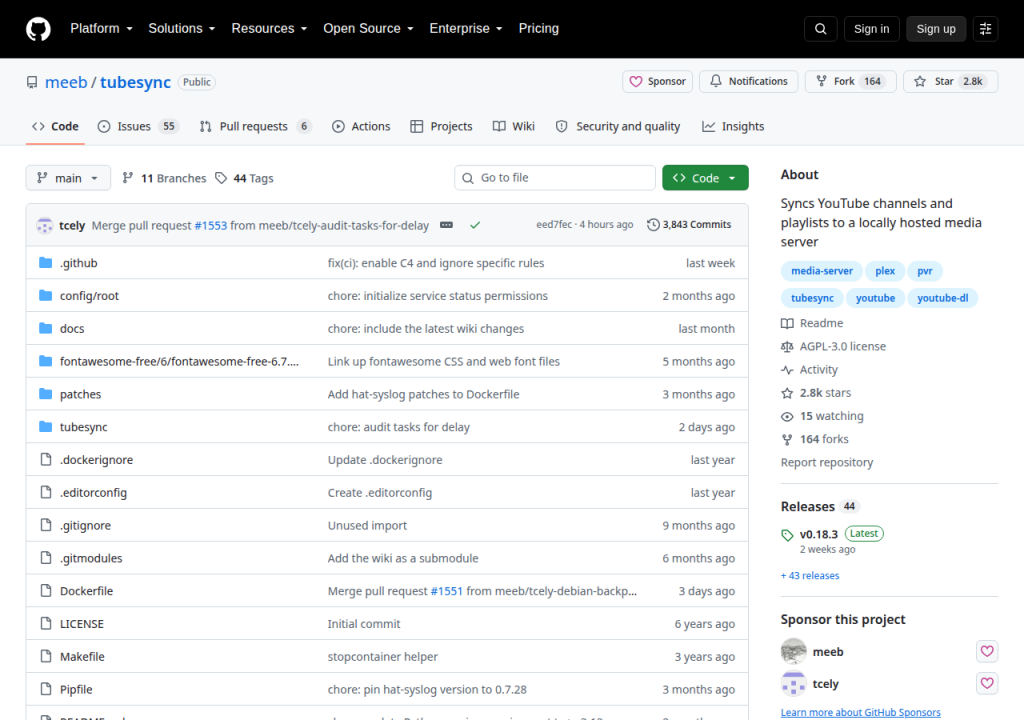The height and width of the screenshot is (720, 1024).
Task: Expand the Platform menu
Action: (101, 29)
